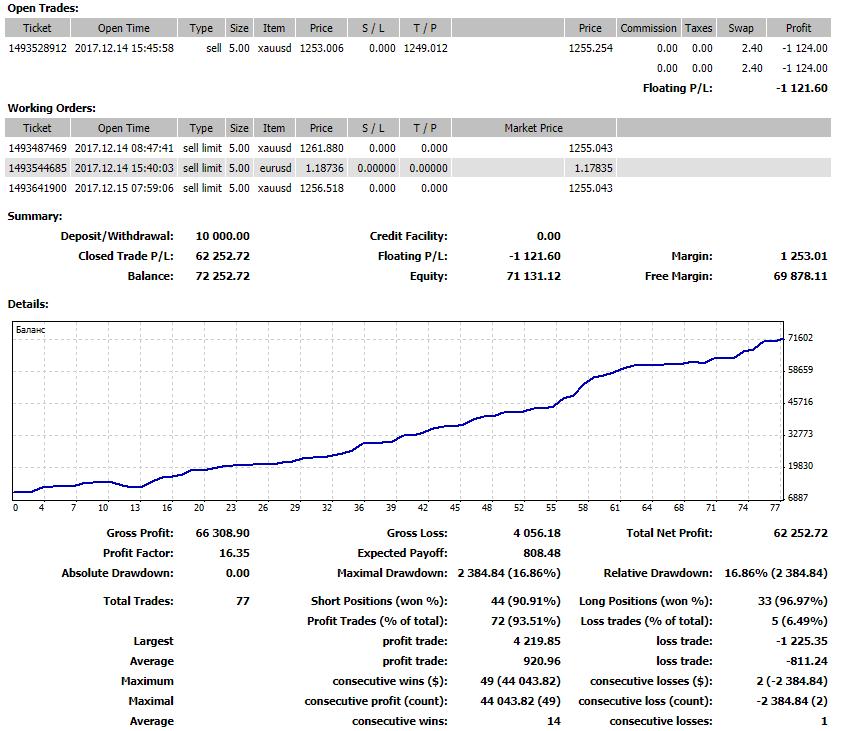844x731 pixels.
Task: Click the Ticket column header in Open Trades
Action: coord(37,28)
